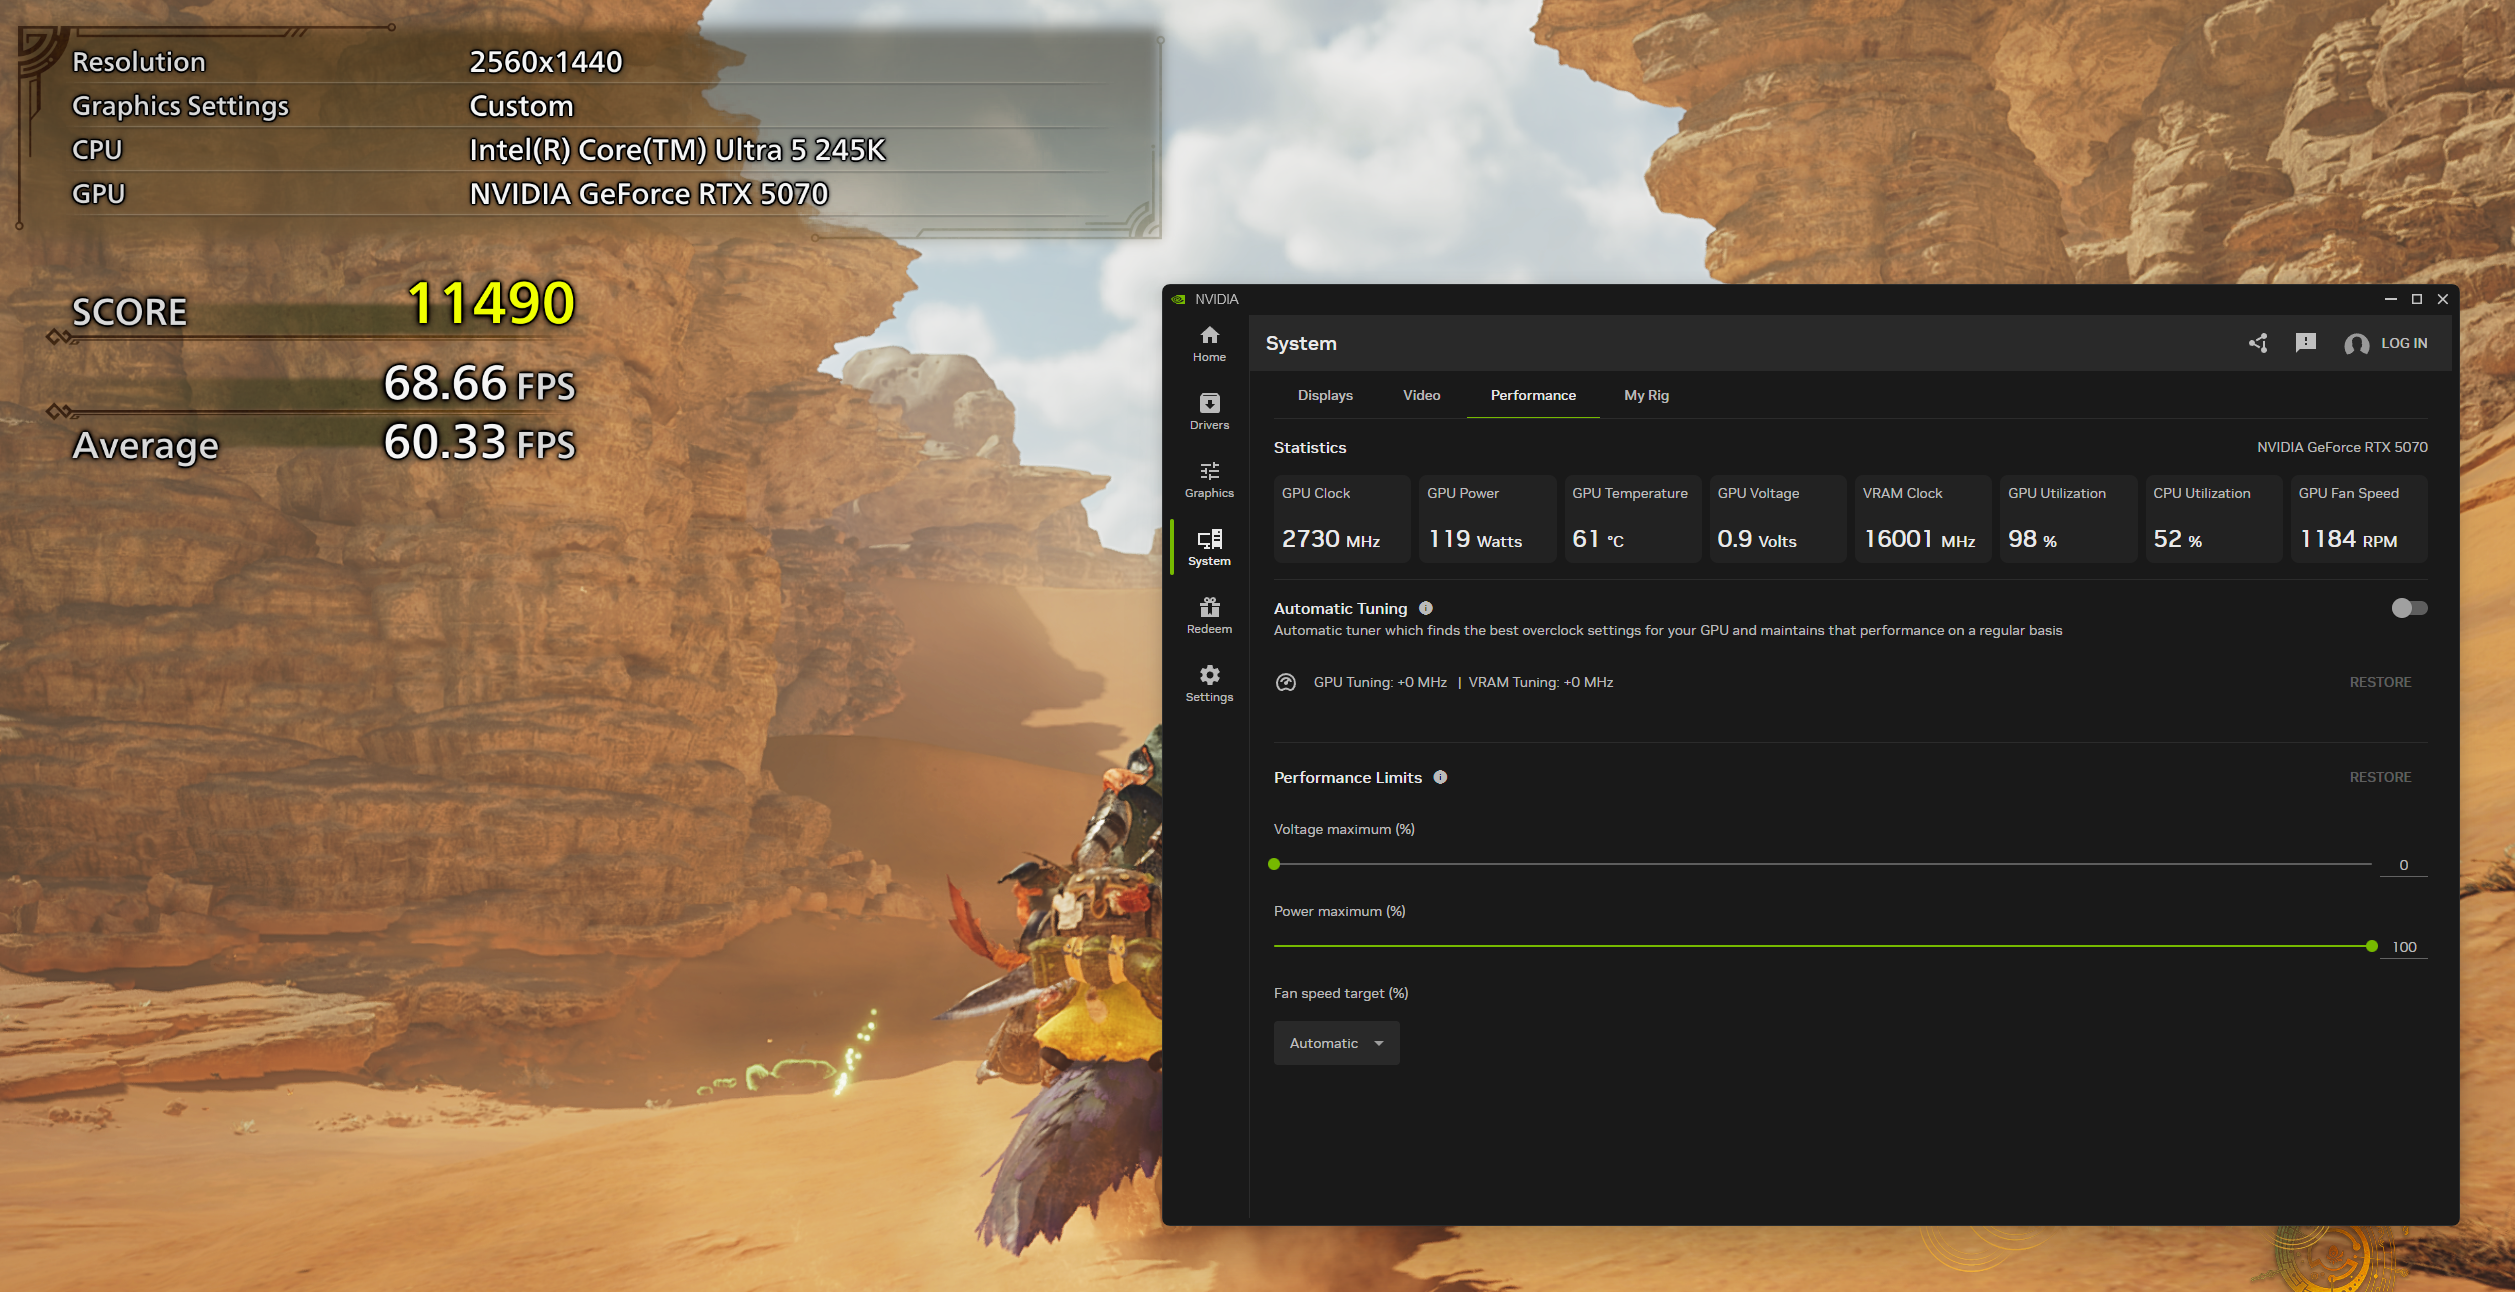Click the VRAM Clock statistic card
2515x1292 pixels.
tap(1922, 519)
